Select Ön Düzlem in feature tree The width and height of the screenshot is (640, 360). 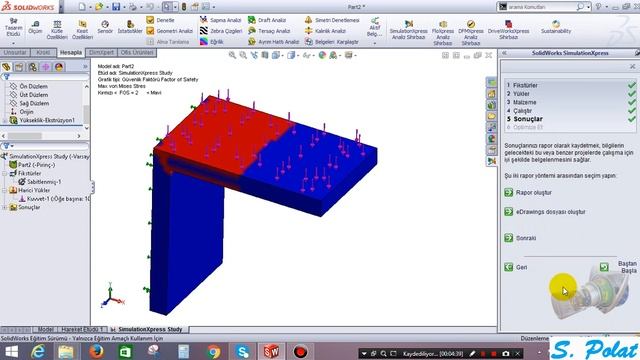[33, 86]
